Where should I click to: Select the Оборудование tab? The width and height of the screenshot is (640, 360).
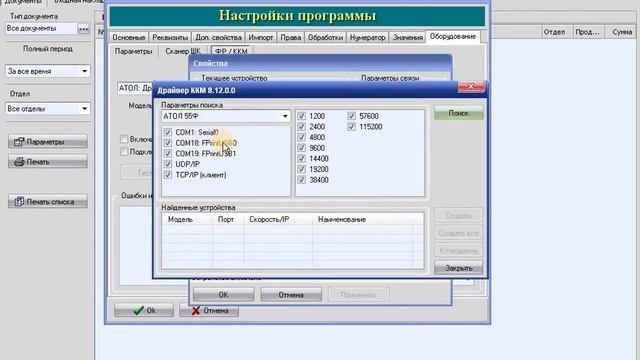pos(453,37)
